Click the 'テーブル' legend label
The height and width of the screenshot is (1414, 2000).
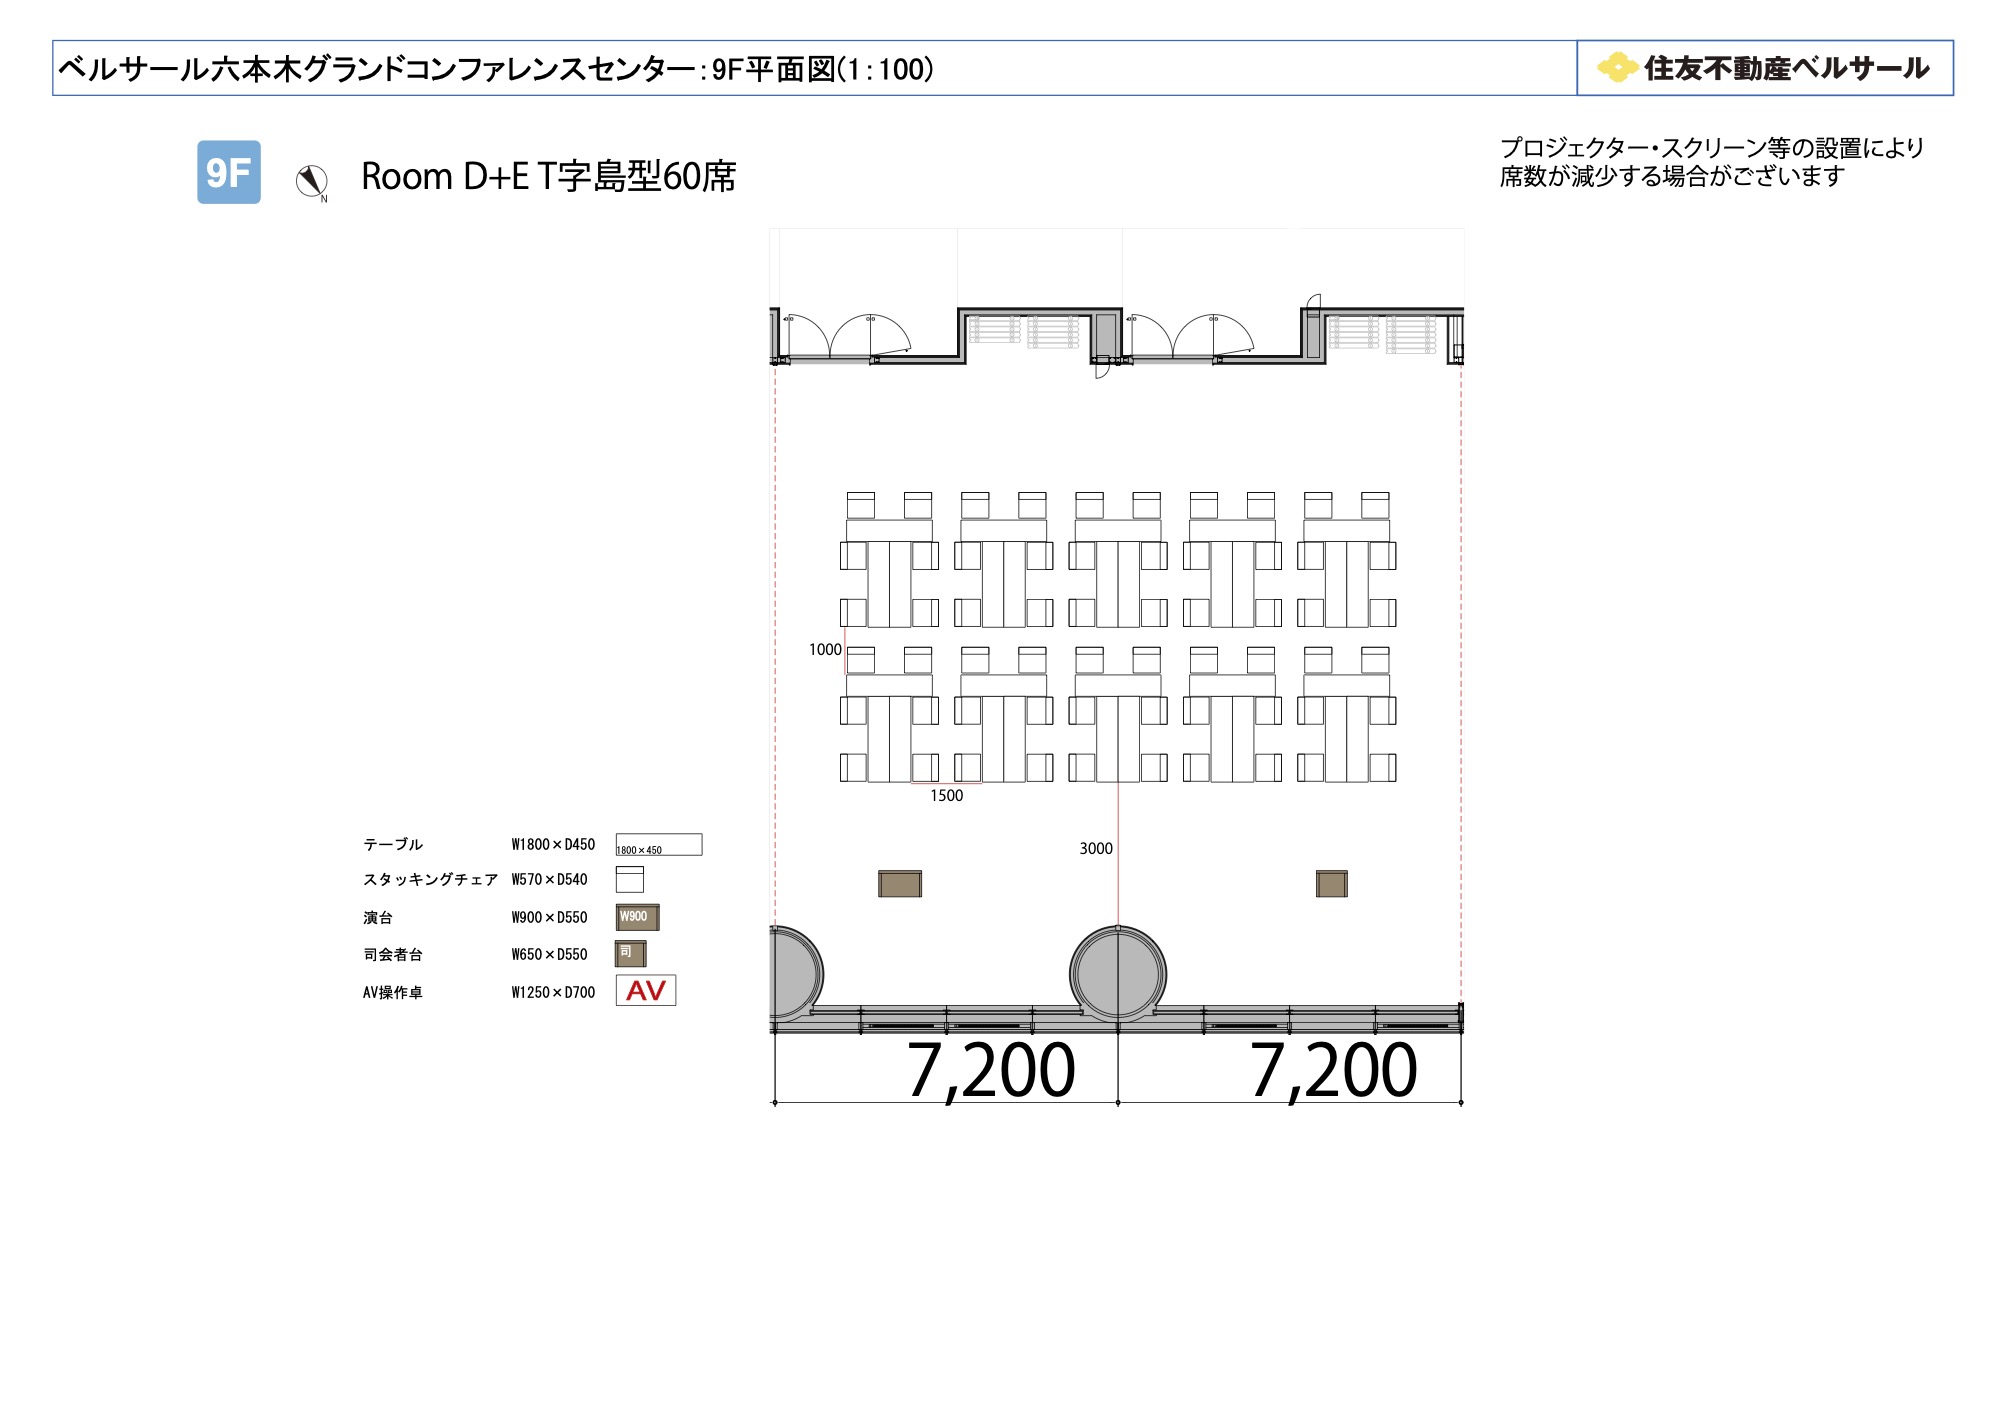393,844
